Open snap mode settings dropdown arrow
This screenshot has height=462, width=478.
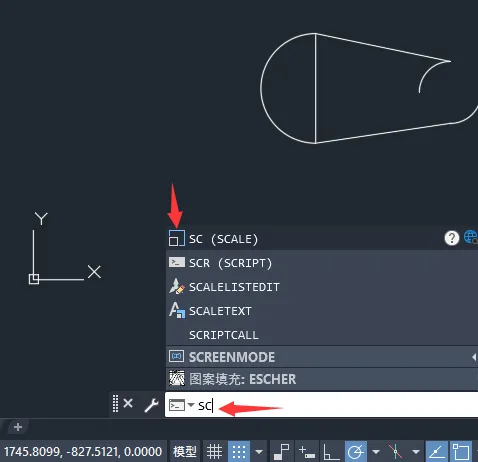[259, 452]
